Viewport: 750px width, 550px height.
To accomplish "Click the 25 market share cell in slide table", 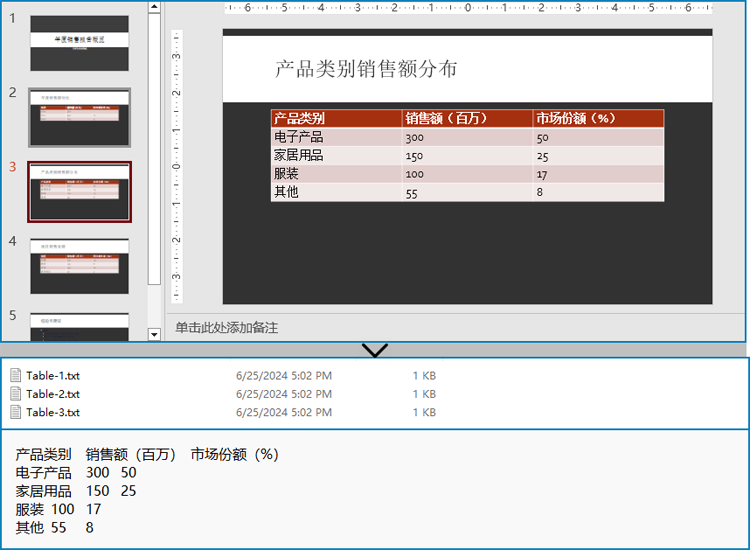I will 598,155.
